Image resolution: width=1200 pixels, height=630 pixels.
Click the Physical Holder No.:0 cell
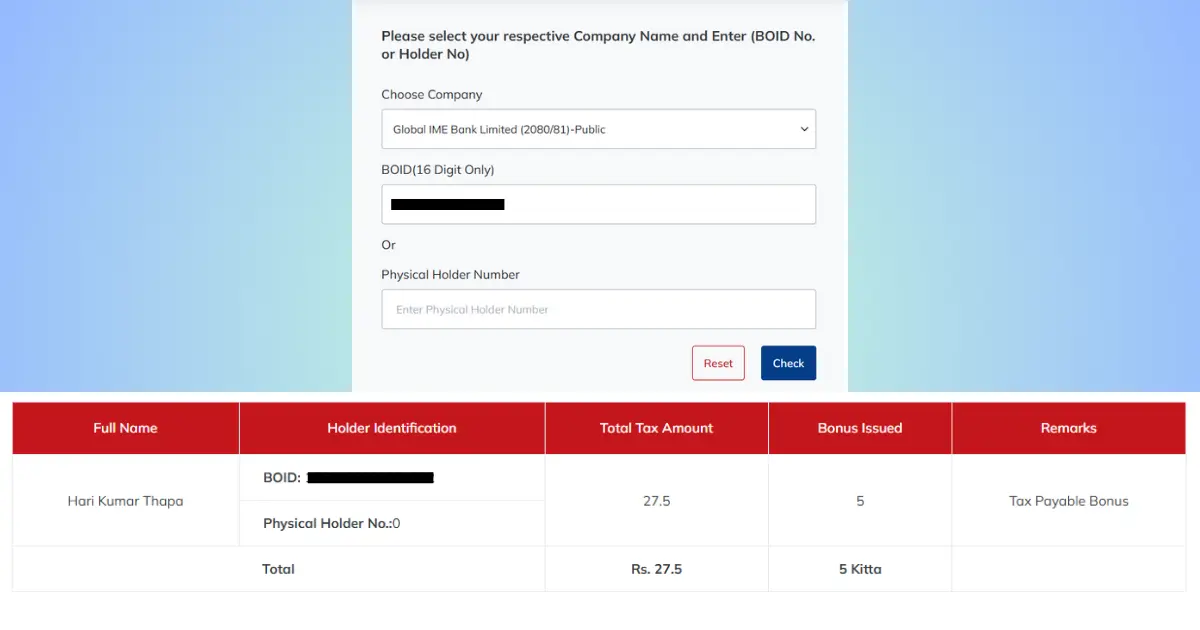[x=330, y=523]
